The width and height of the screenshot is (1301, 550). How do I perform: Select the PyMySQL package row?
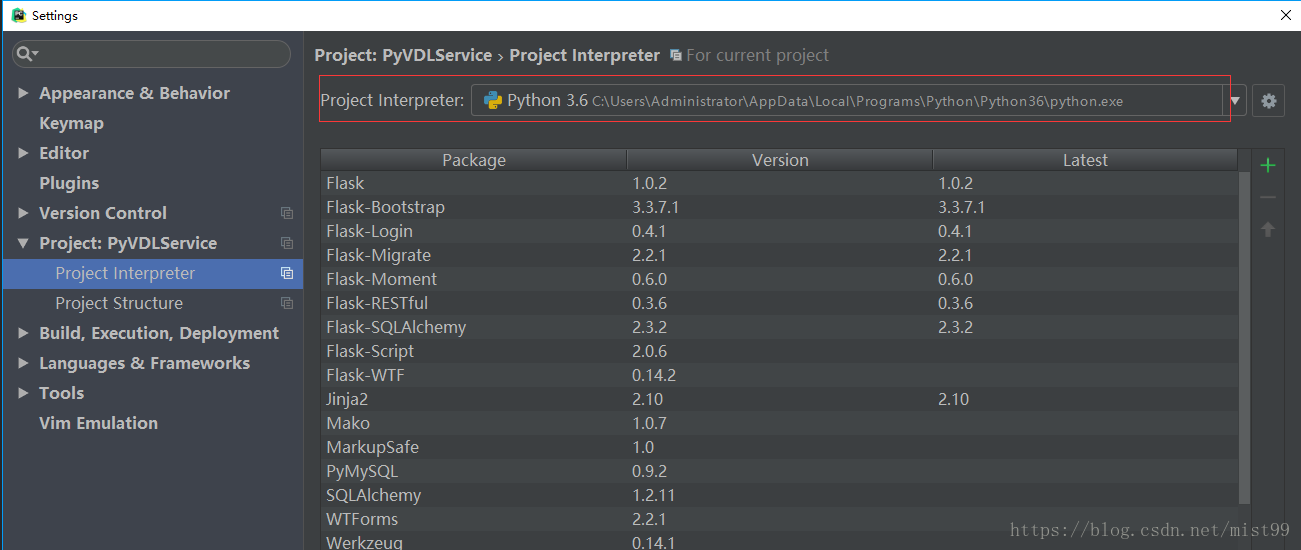coord(779,471)
